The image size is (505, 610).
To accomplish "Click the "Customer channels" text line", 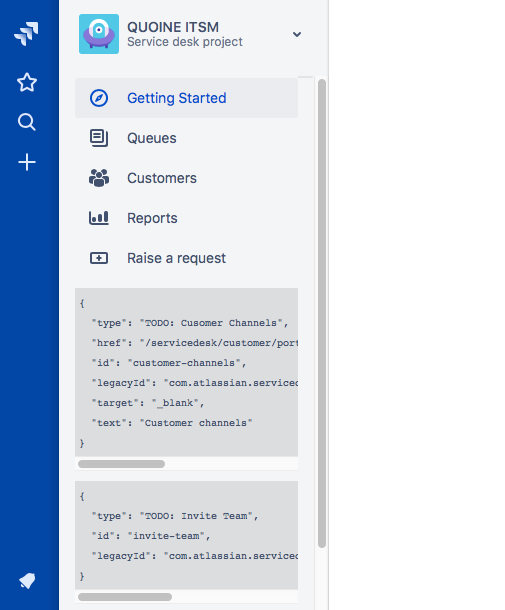I will coord(172,423).
